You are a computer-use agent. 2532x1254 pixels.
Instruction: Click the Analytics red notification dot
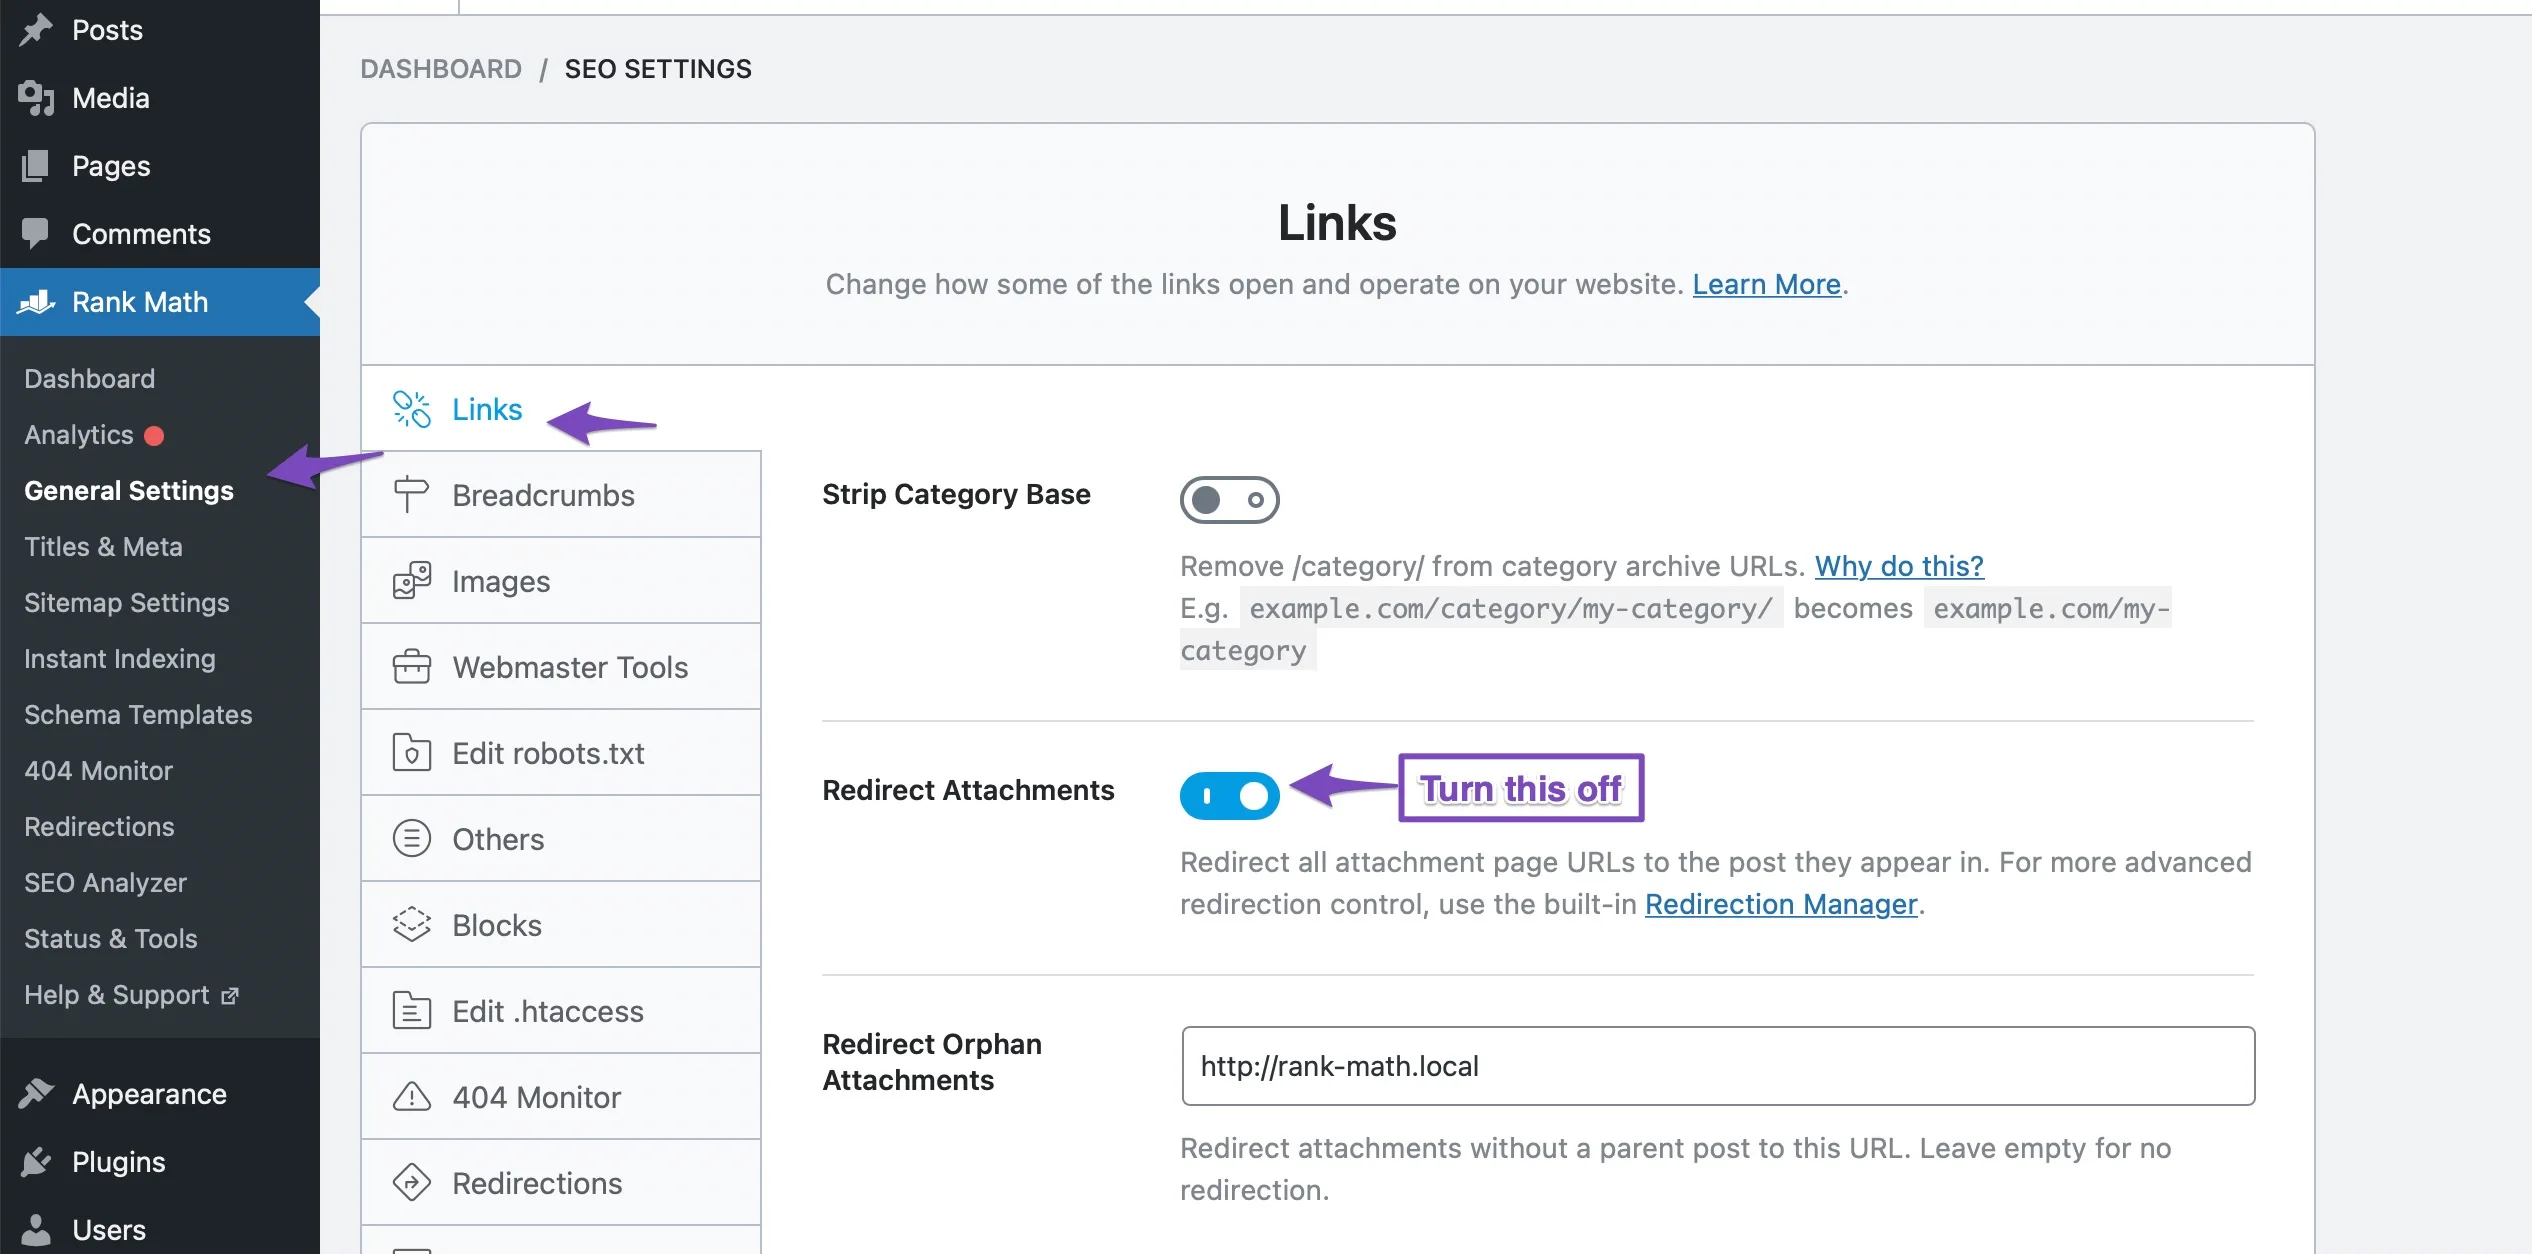[154, 436]
